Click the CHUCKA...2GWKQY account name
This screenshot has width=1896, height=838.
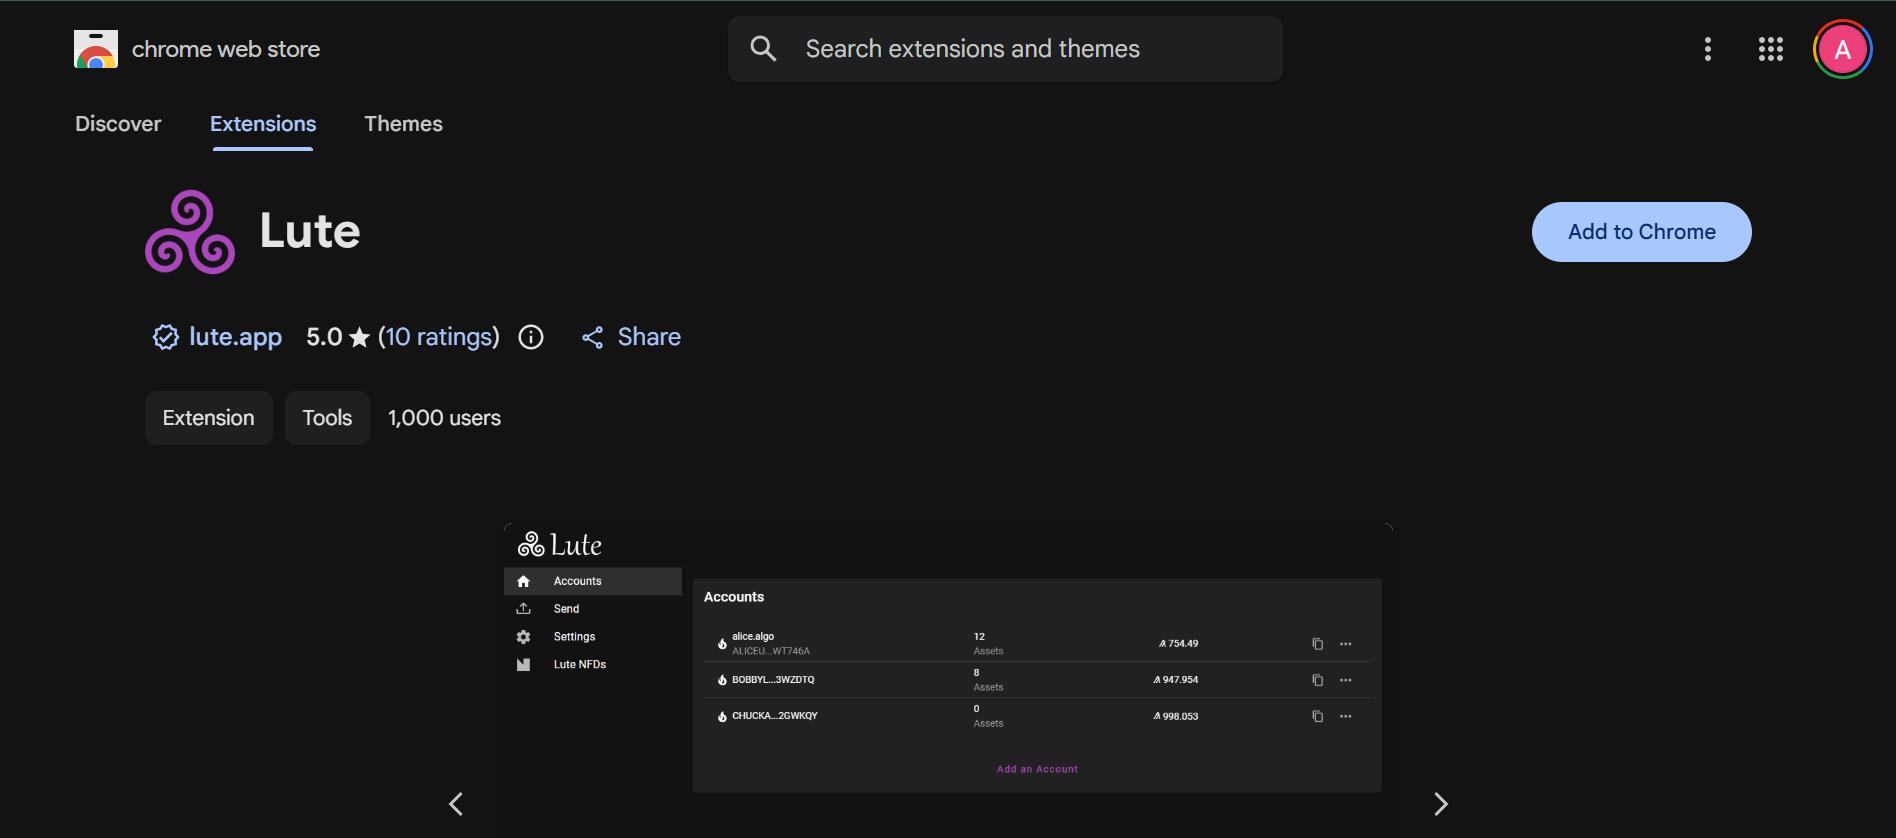pyautogui.click(x=775, y=716)
